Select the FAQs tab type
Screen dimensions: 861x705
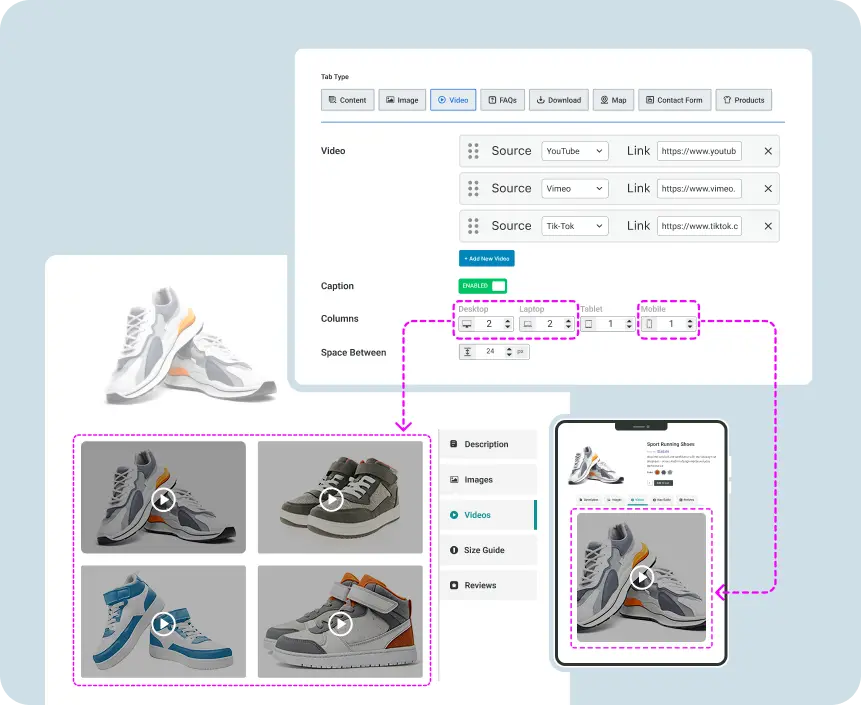[x=502, y=100]
